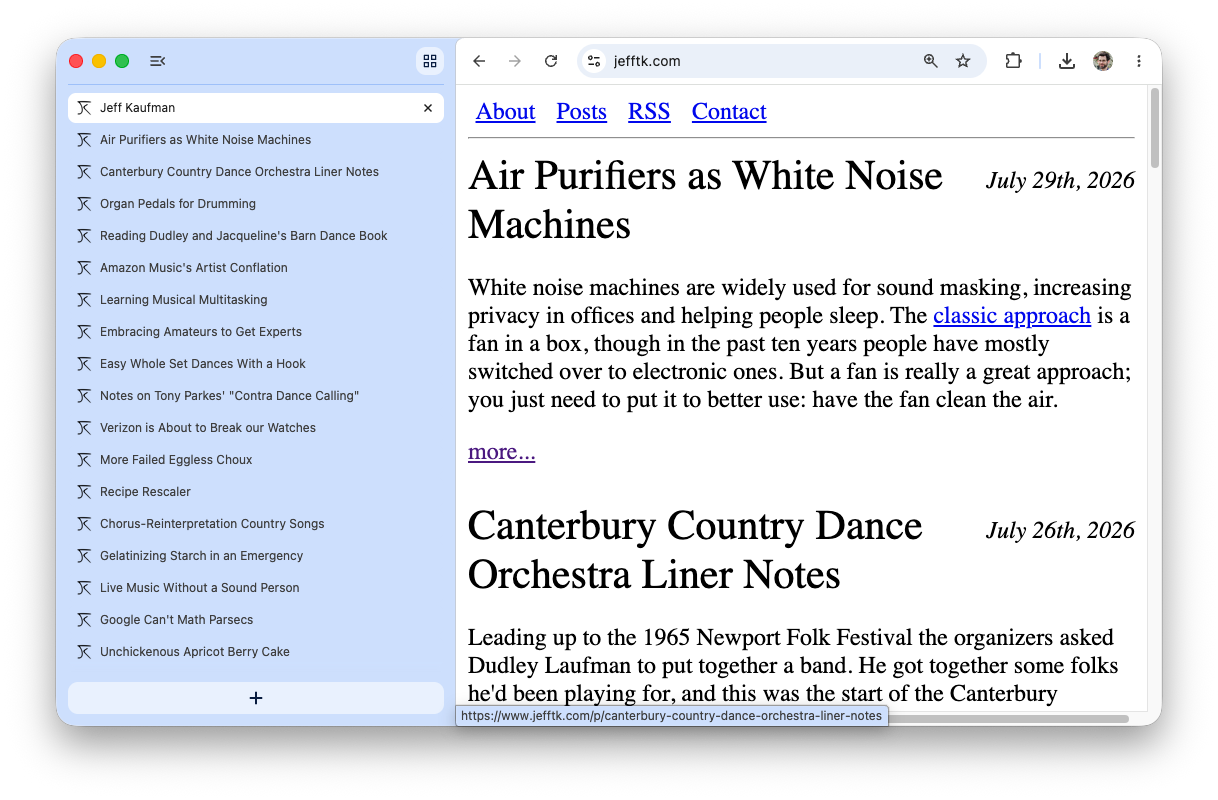Open the Verizon is About to Break our Watches tab
The height and width of the screenshot is (800, 1218).
point(256,428)
